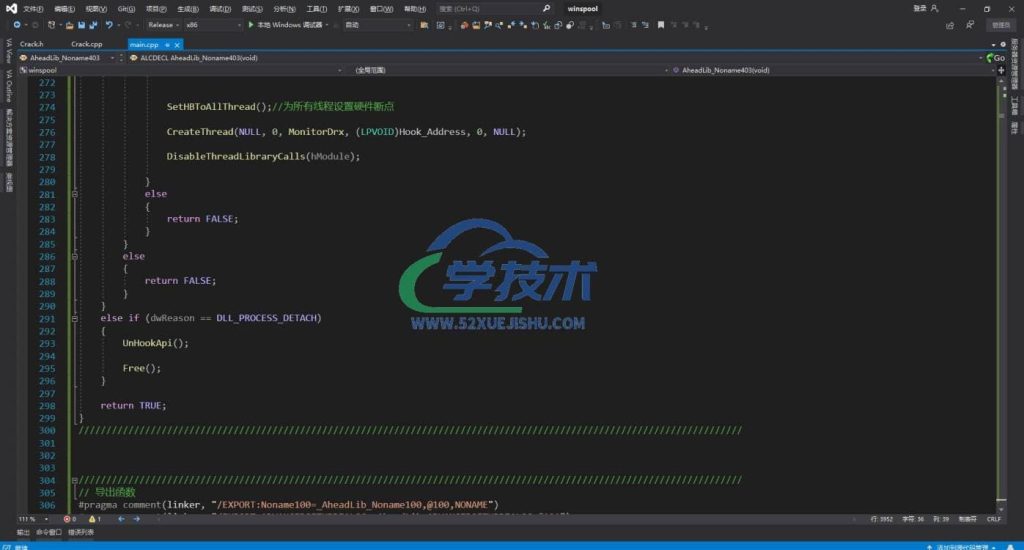Click the red error count icon
Viewport: 1024px width, 550px height.
pyautogui.click(x=69, y=519)
